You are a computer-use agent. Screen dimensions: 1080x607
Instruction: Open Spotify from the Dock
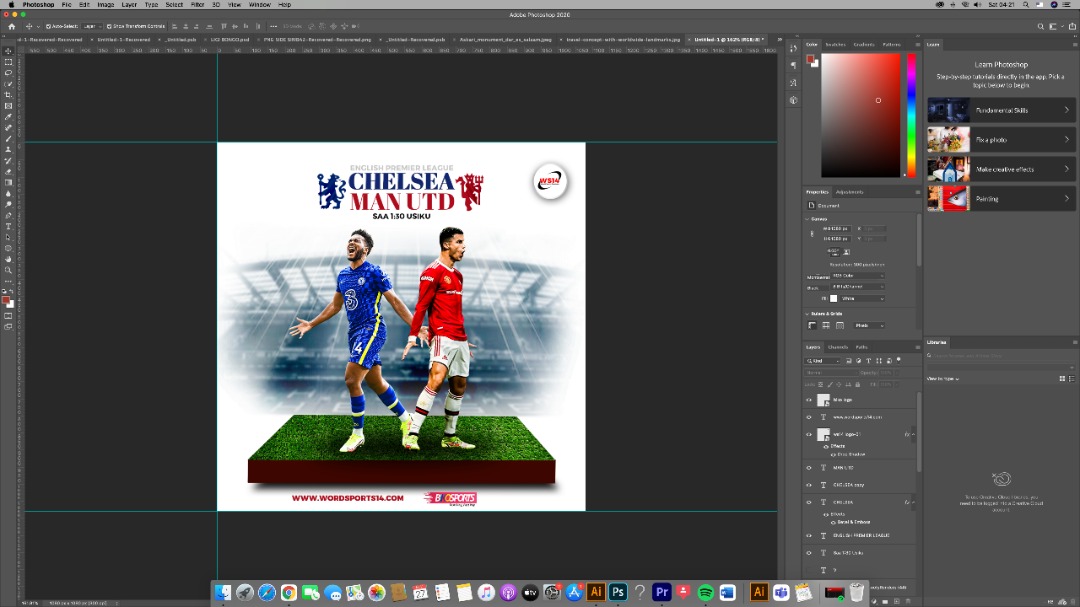[x=705, y=592]
